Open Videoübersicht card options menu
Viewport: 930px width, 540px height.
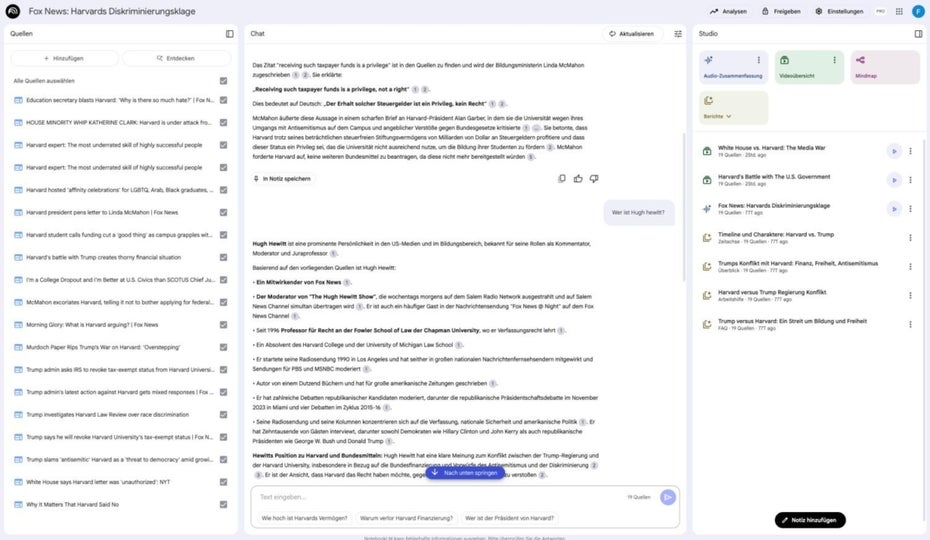click(x=834, y=60)
